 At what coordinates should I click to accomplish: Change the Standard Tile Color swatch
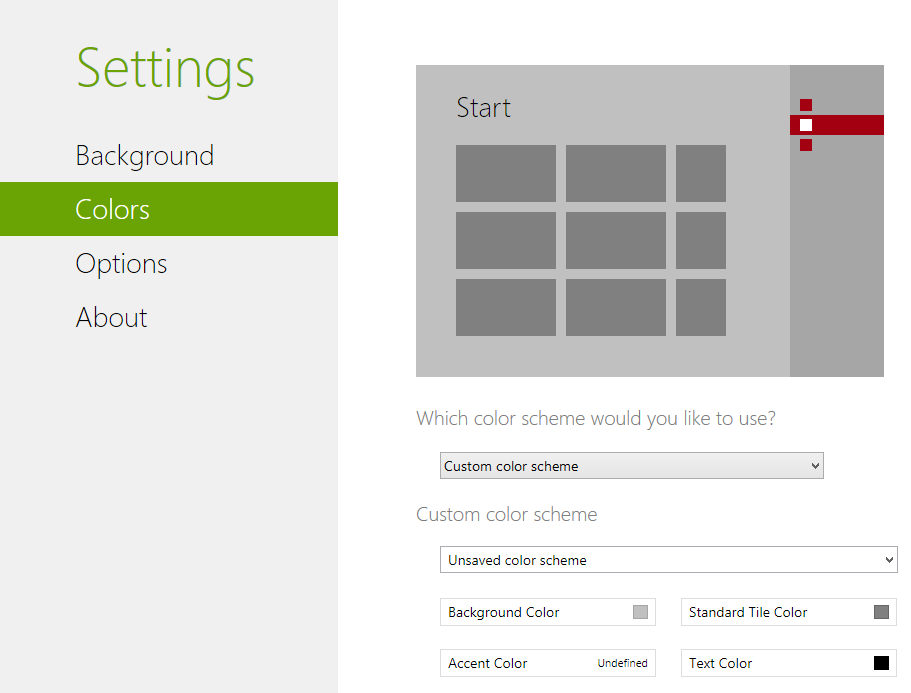[x=879, y=611]
